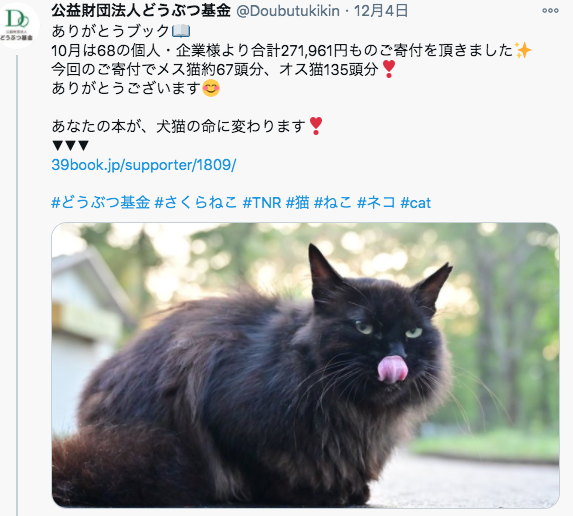Viewport: 573px width, 516px height.
Task: Open the hiragana hashtag #ねこ
Action: (x=333, y=202)
